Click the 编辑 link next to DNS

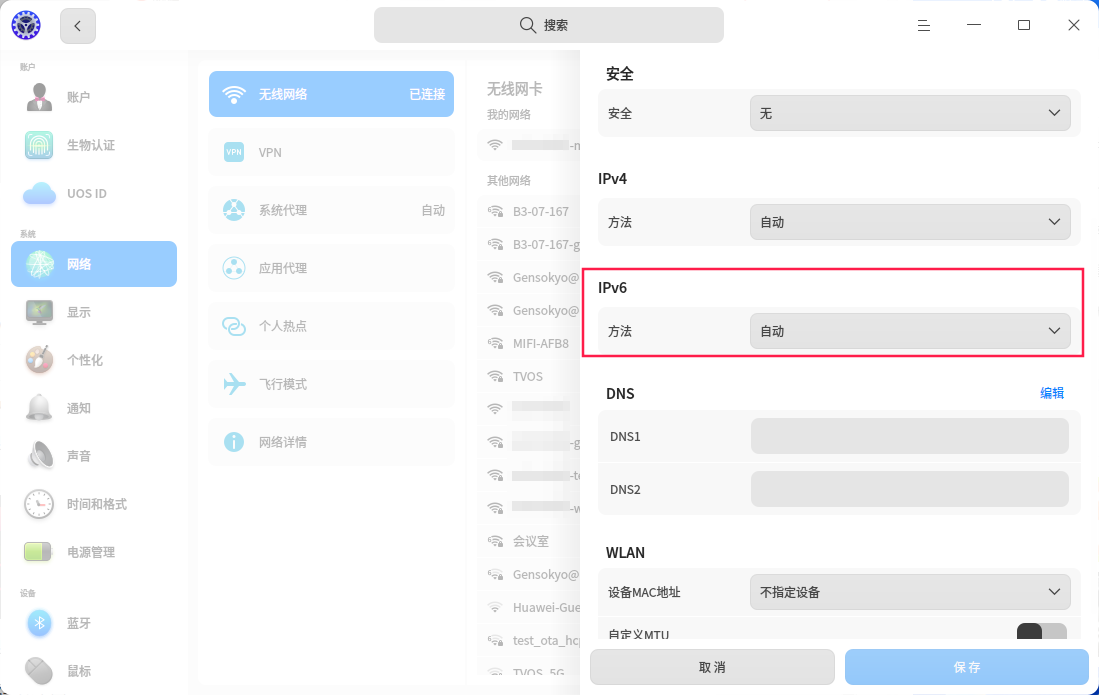coord(1051,393)
